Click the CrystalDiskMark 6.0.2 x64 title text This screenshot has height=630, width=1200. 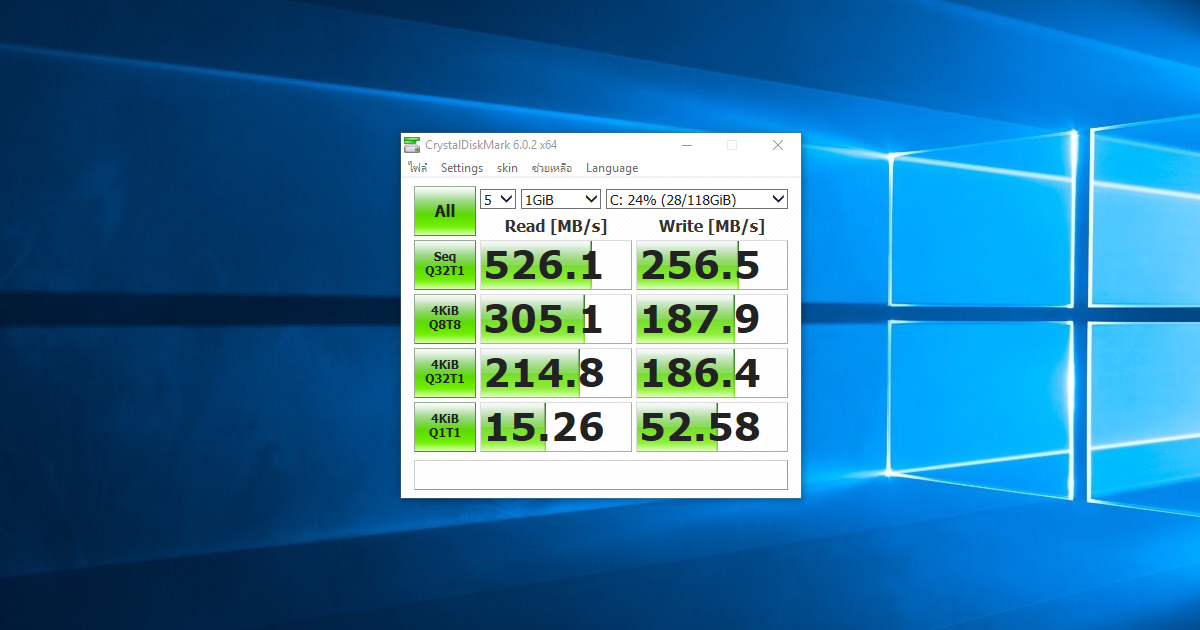coord(491,145)
